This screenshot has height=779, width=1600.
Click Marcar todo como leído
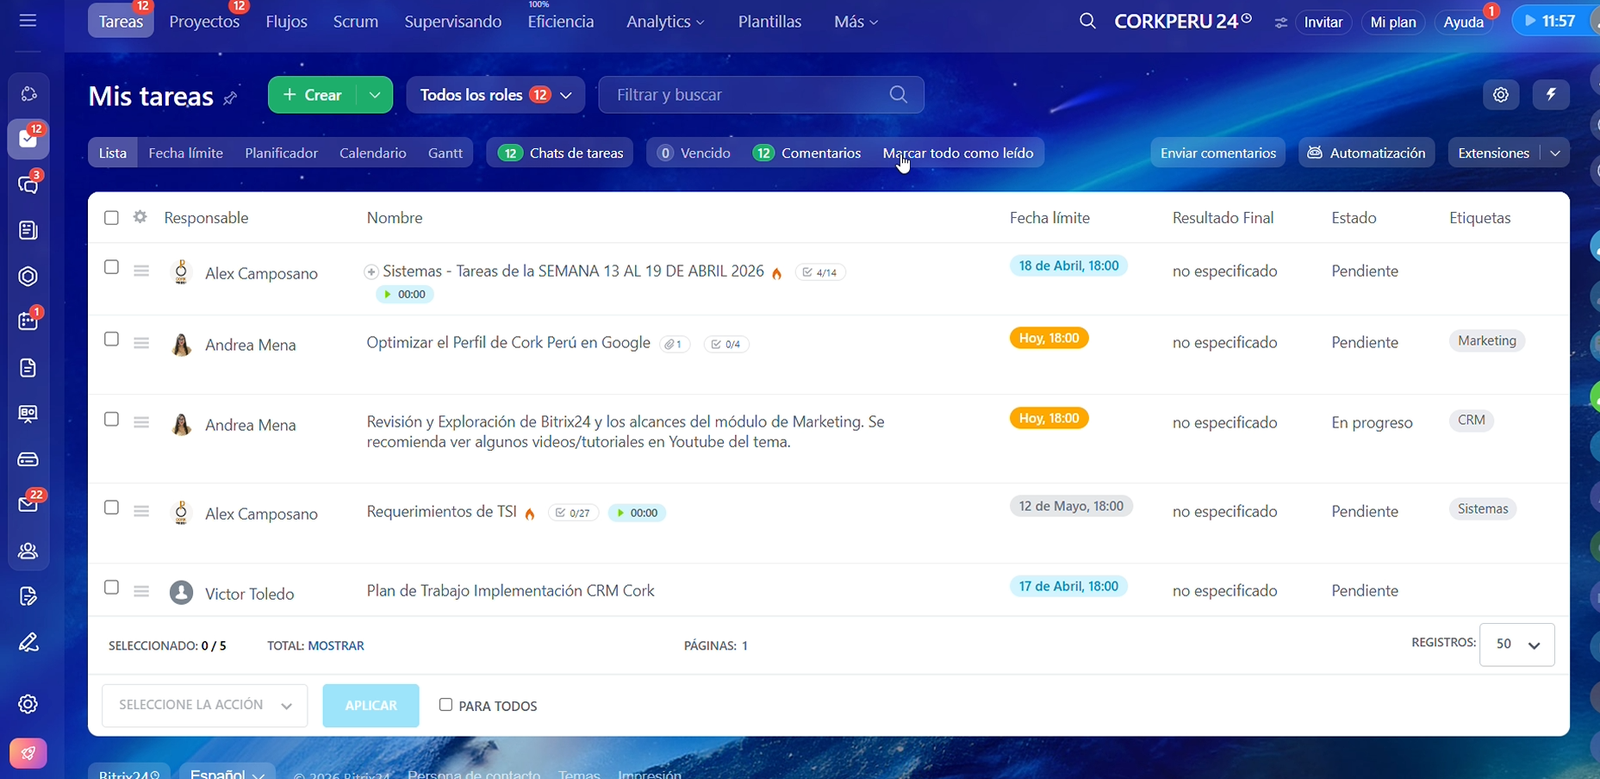958,153
